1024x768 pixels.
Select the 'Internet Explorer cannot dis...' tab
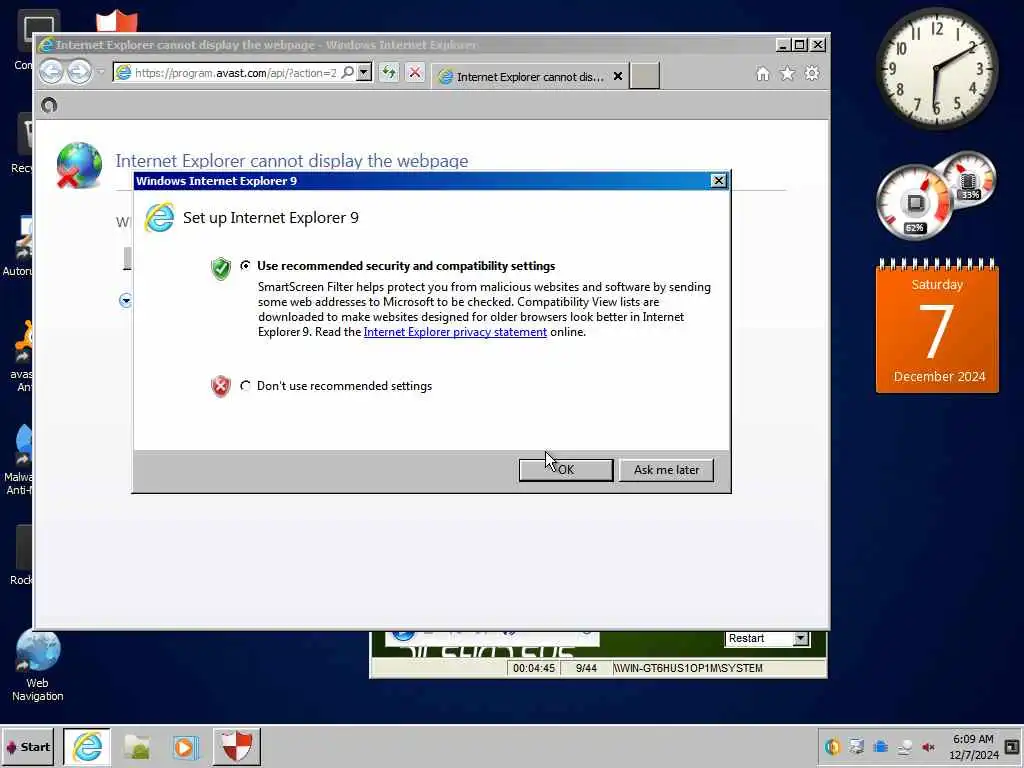click(x=529, y=76)
